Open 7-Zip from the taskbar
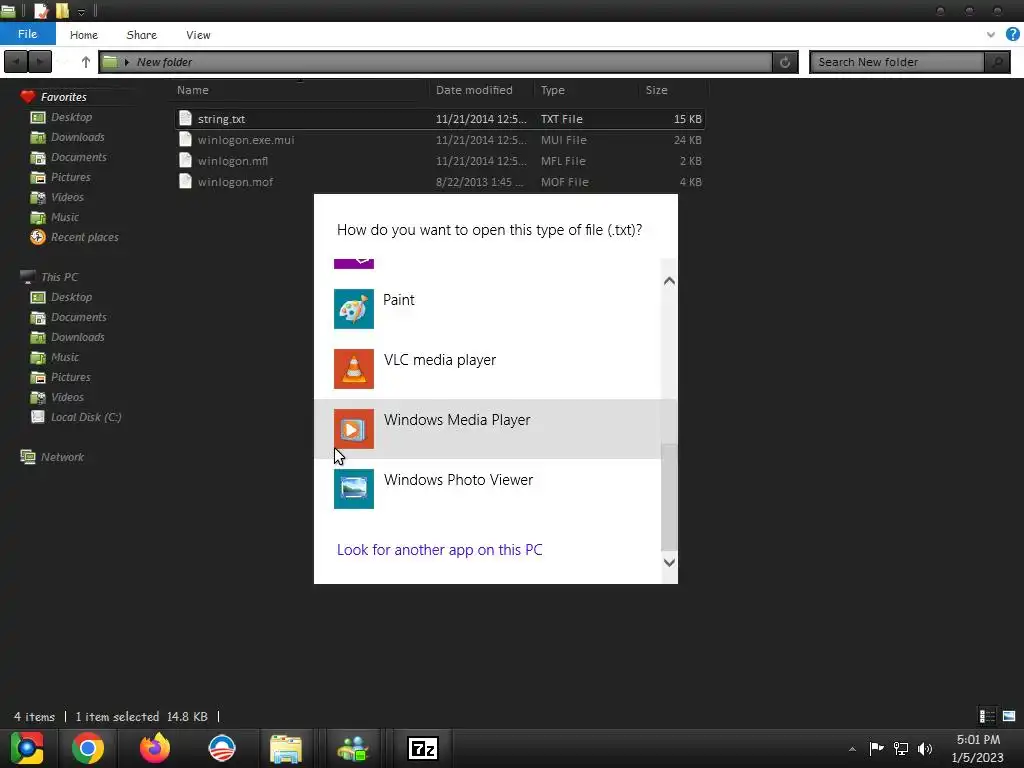This screenshot has width=1024, height=768. pos(422,748)
